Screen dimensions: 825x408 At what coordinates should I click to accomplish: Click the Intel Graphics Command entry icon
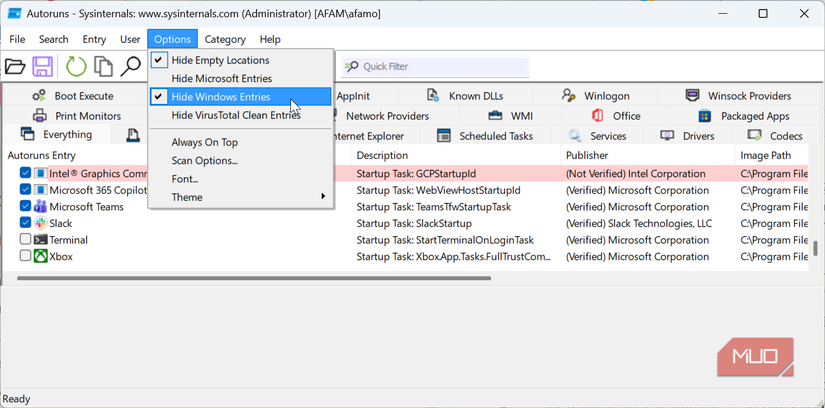point(41,173)
